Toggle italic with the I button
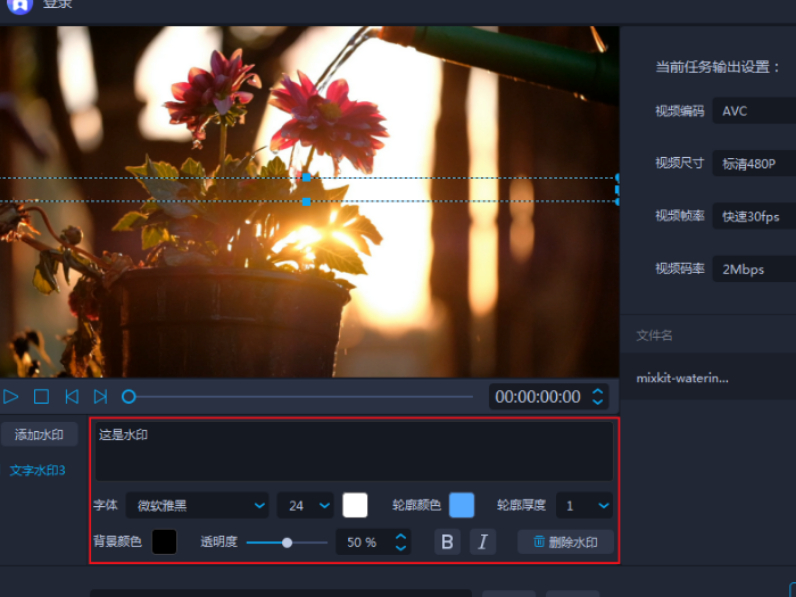Viewport: 796px width, 597px height. 483,542
